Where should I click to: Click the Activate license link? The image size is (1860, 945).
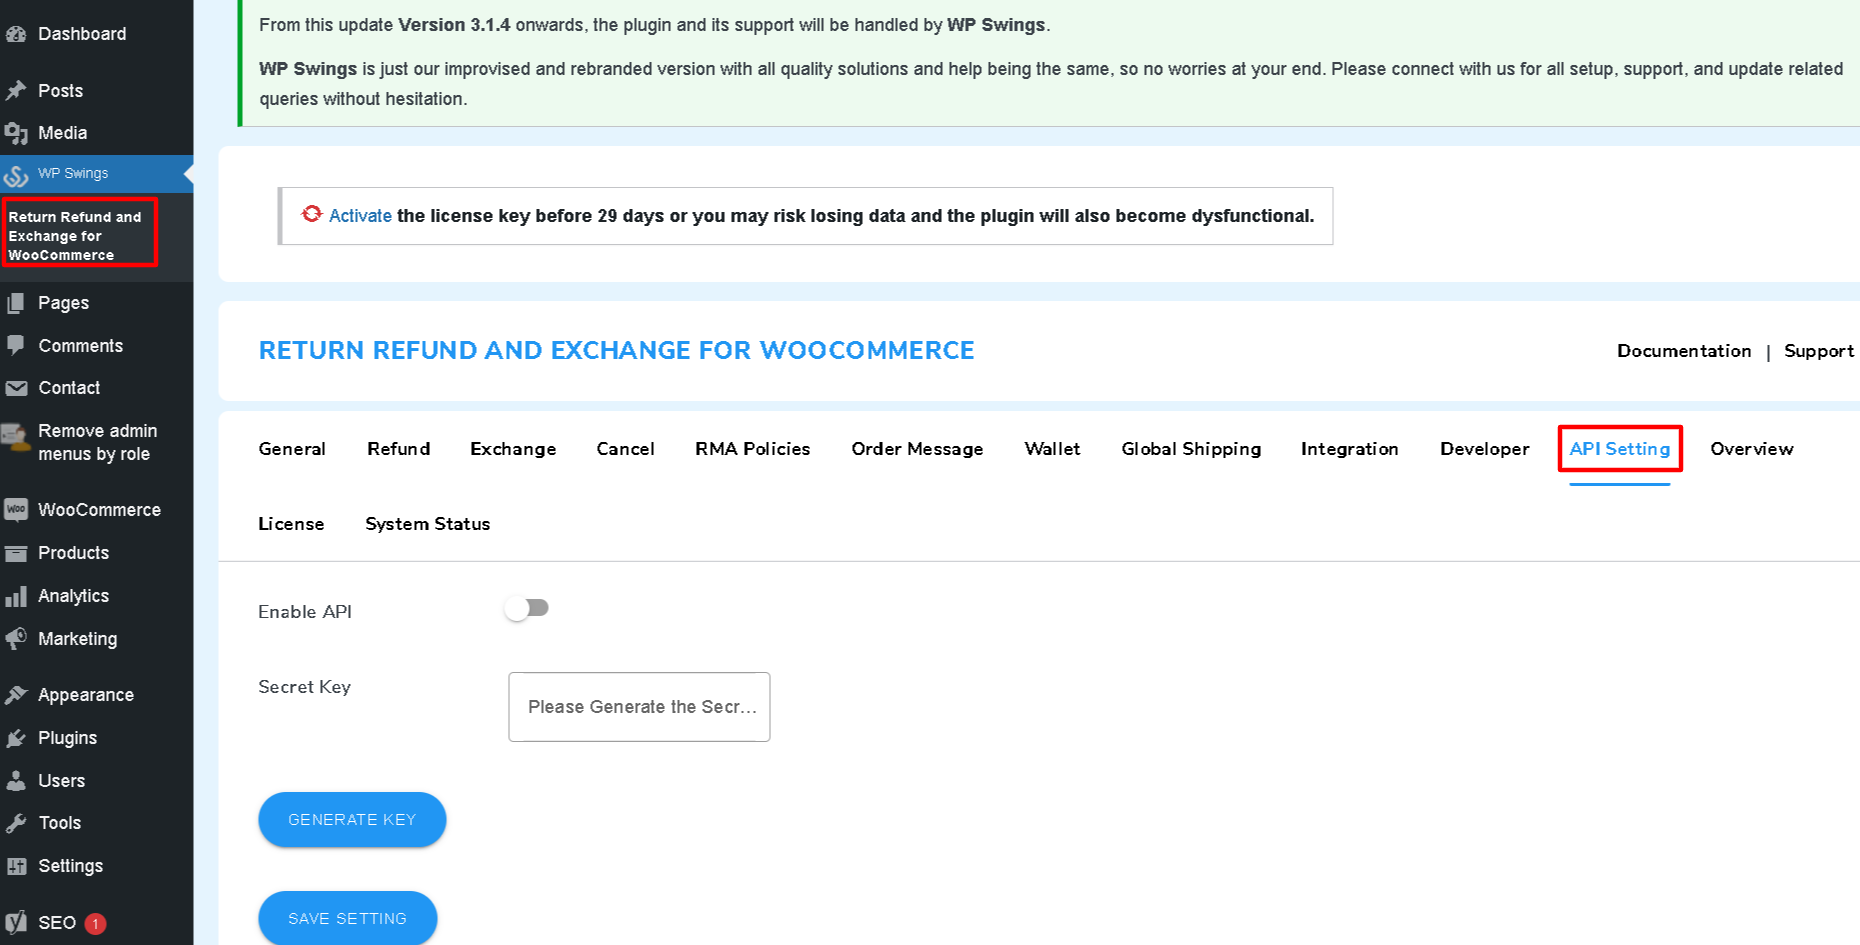pyautogui.click(x=360, y=216)
